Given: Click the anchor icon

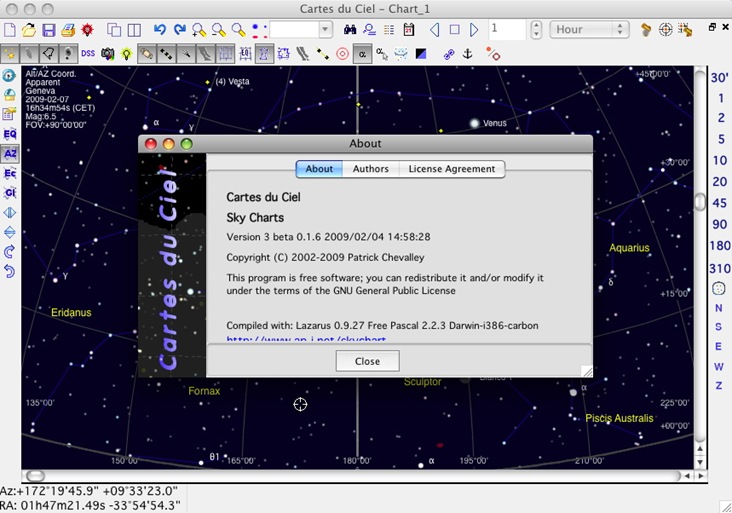Looking at the screenshot, I should coord(467,54).
